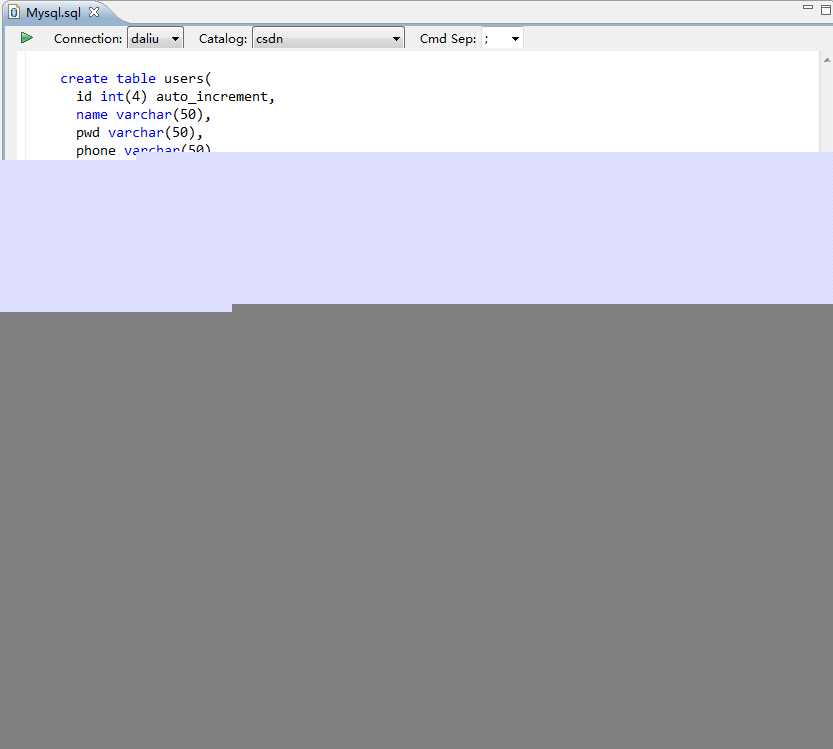Open the Catalog dropdown showing csdn
833x749 pixels.
(328, 38)
